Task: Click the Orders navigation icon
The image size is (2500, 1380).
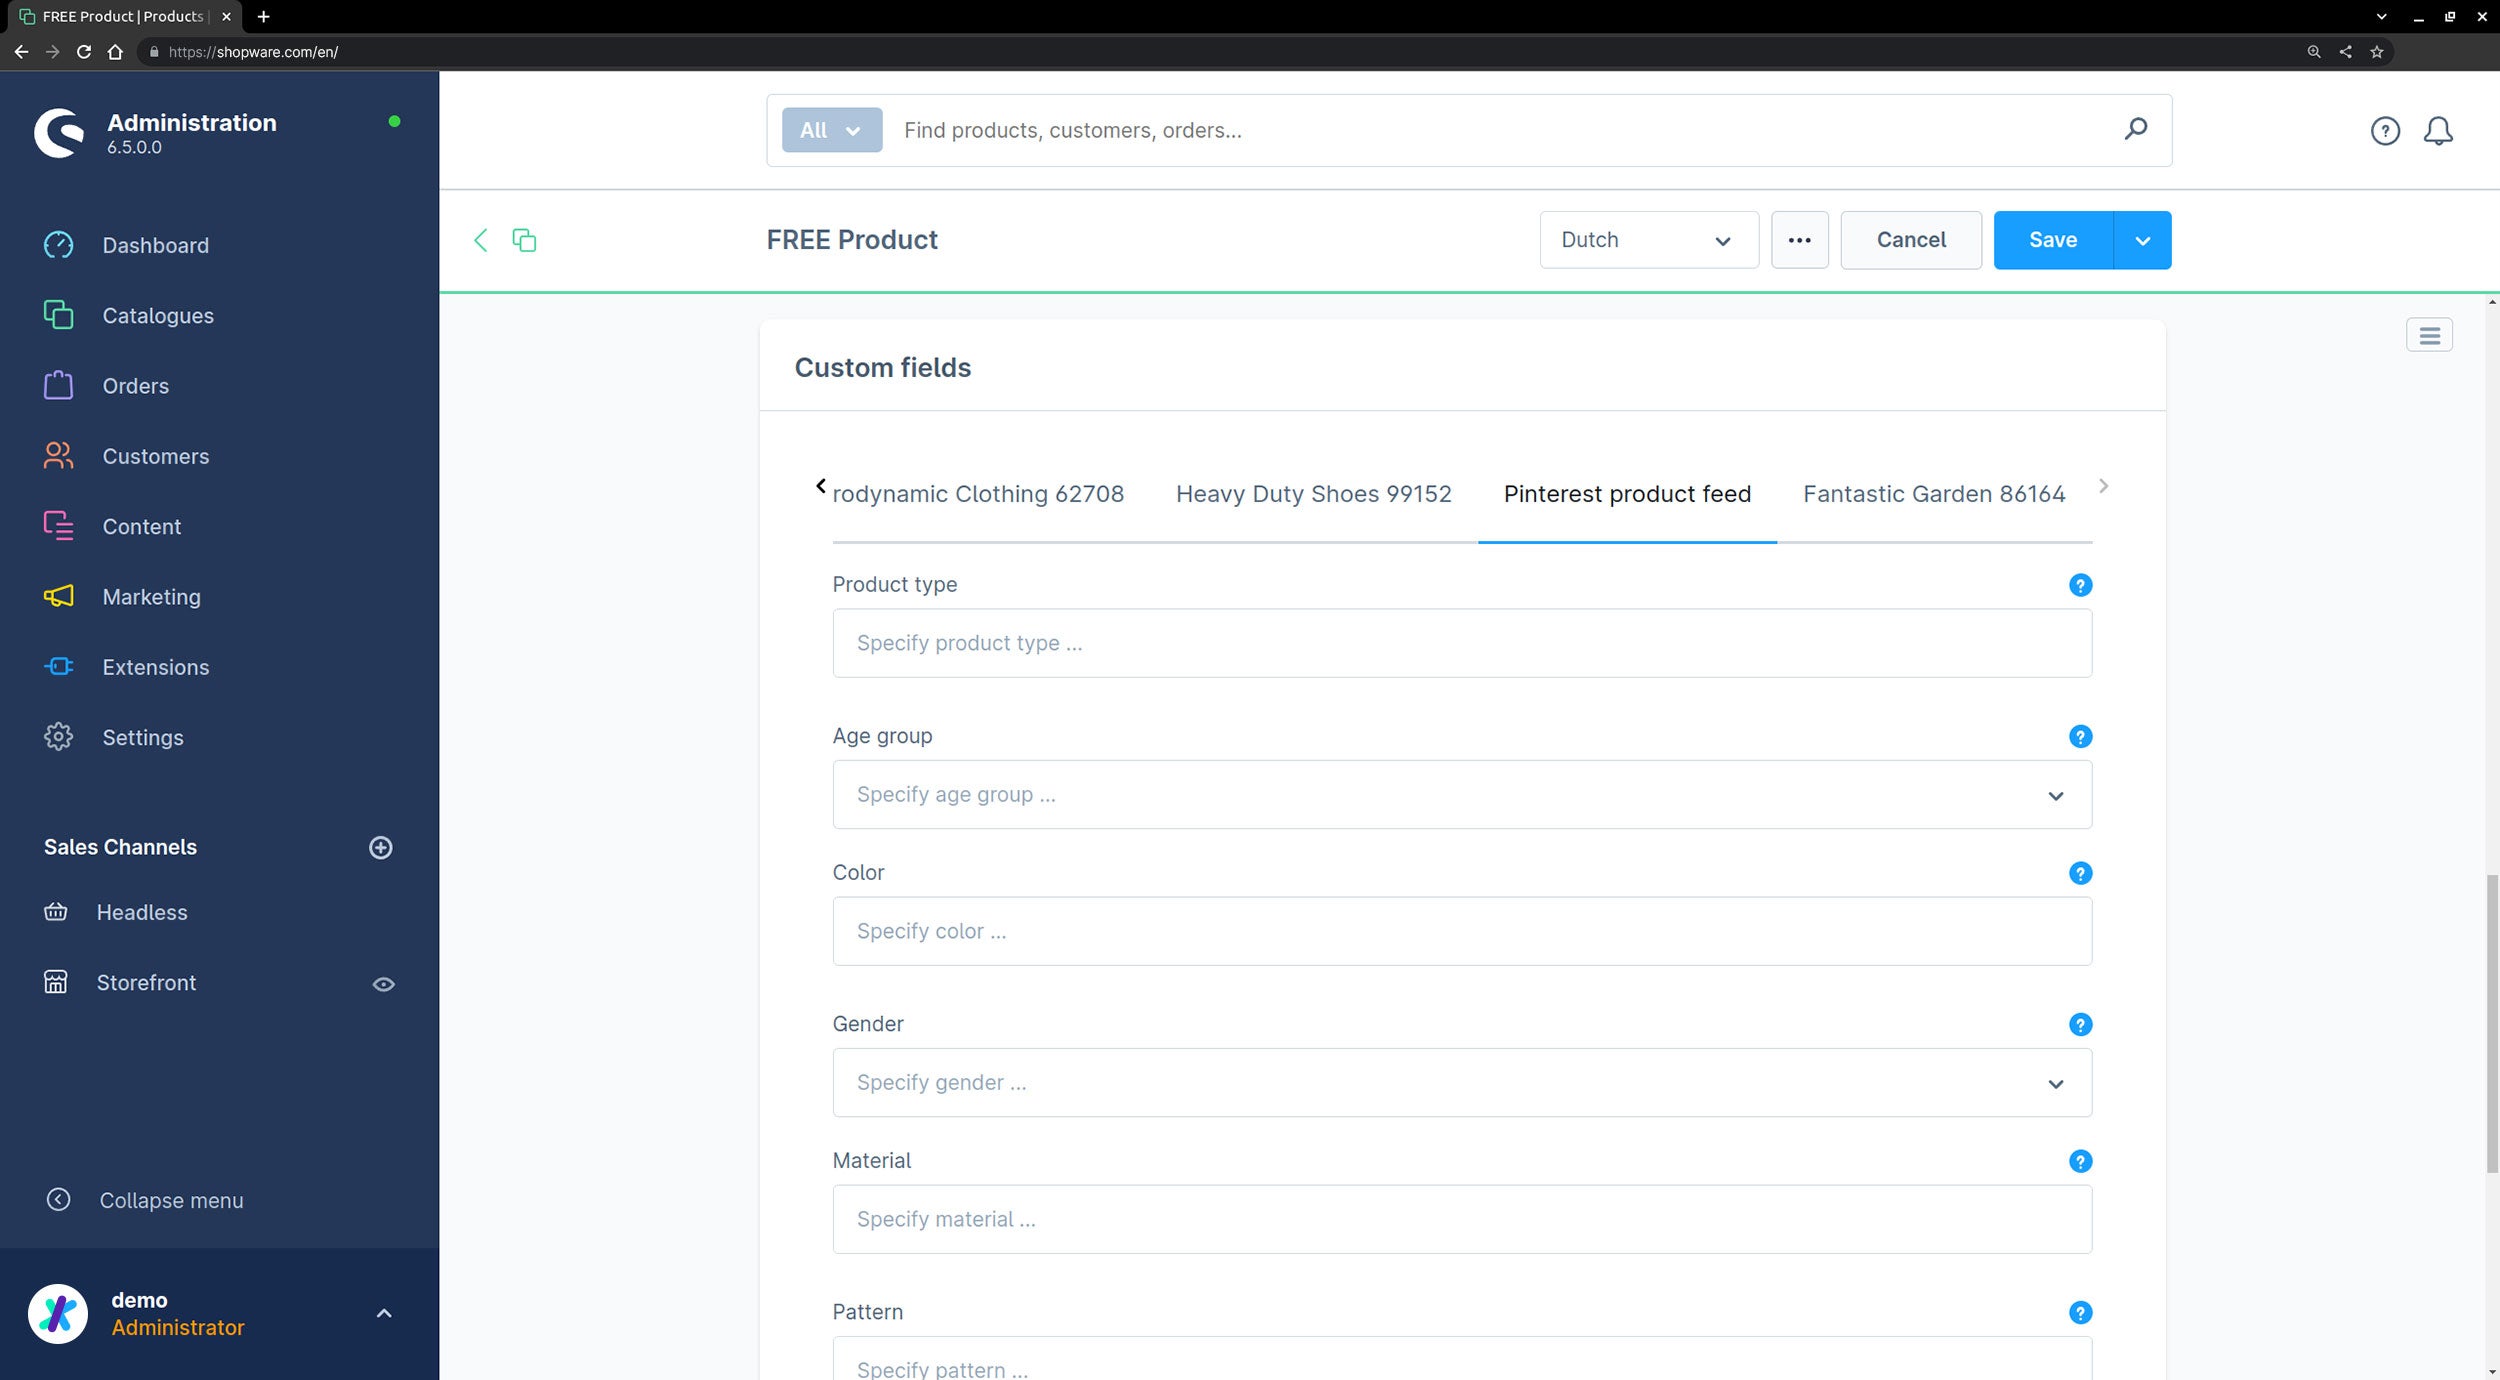Action: (59, 384)
